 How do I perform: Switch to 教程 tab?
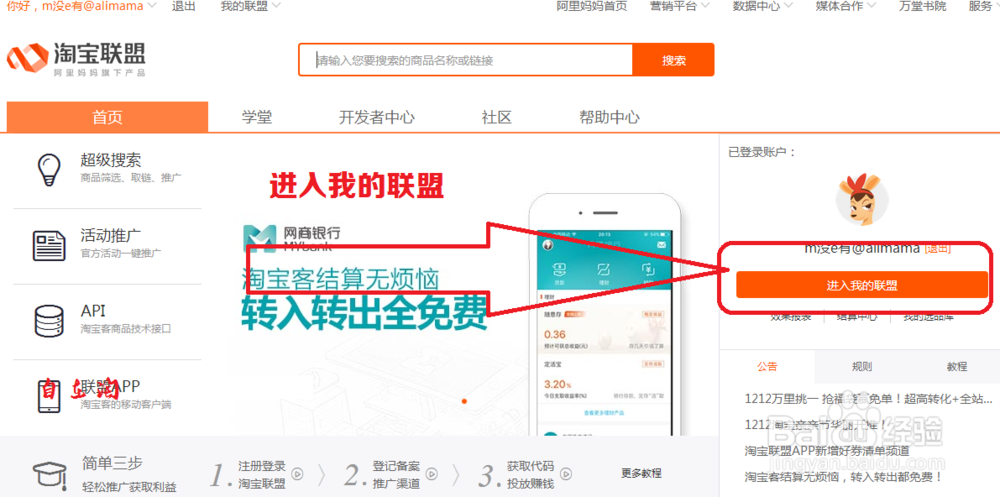click(x=957, y=367)
